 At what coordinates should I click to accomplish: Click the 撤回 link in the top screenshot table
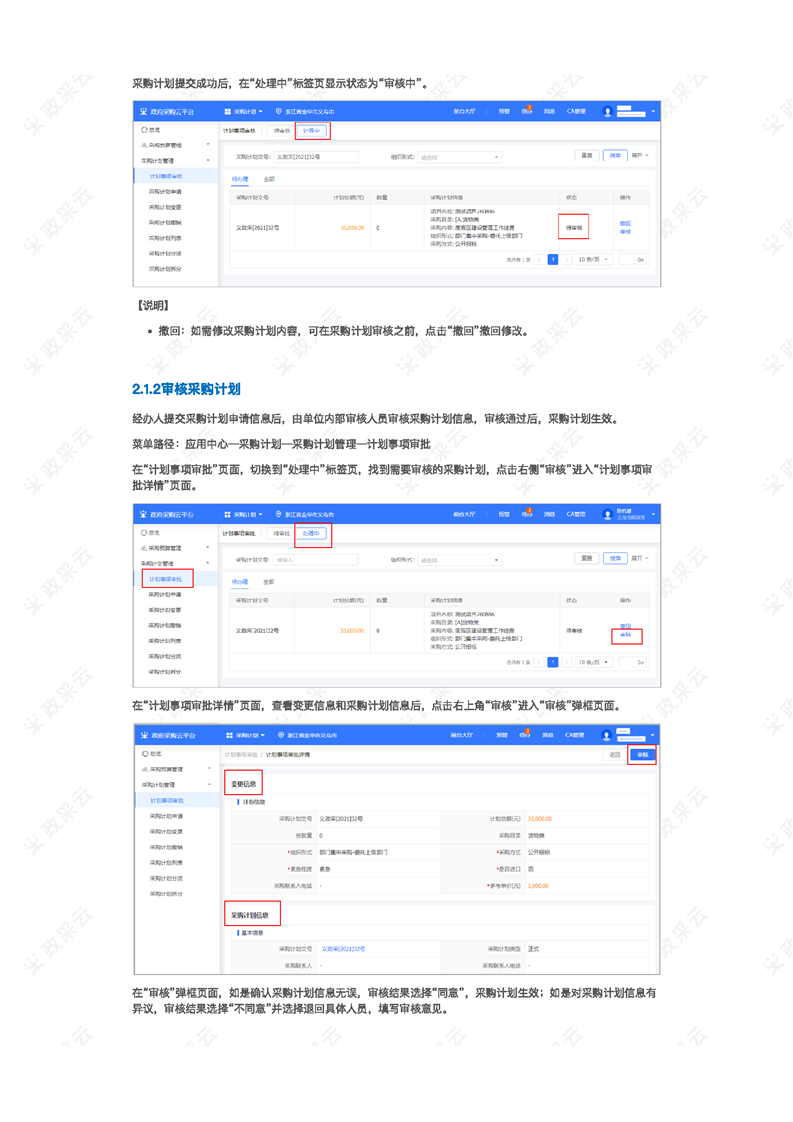[x=625, y=223]
